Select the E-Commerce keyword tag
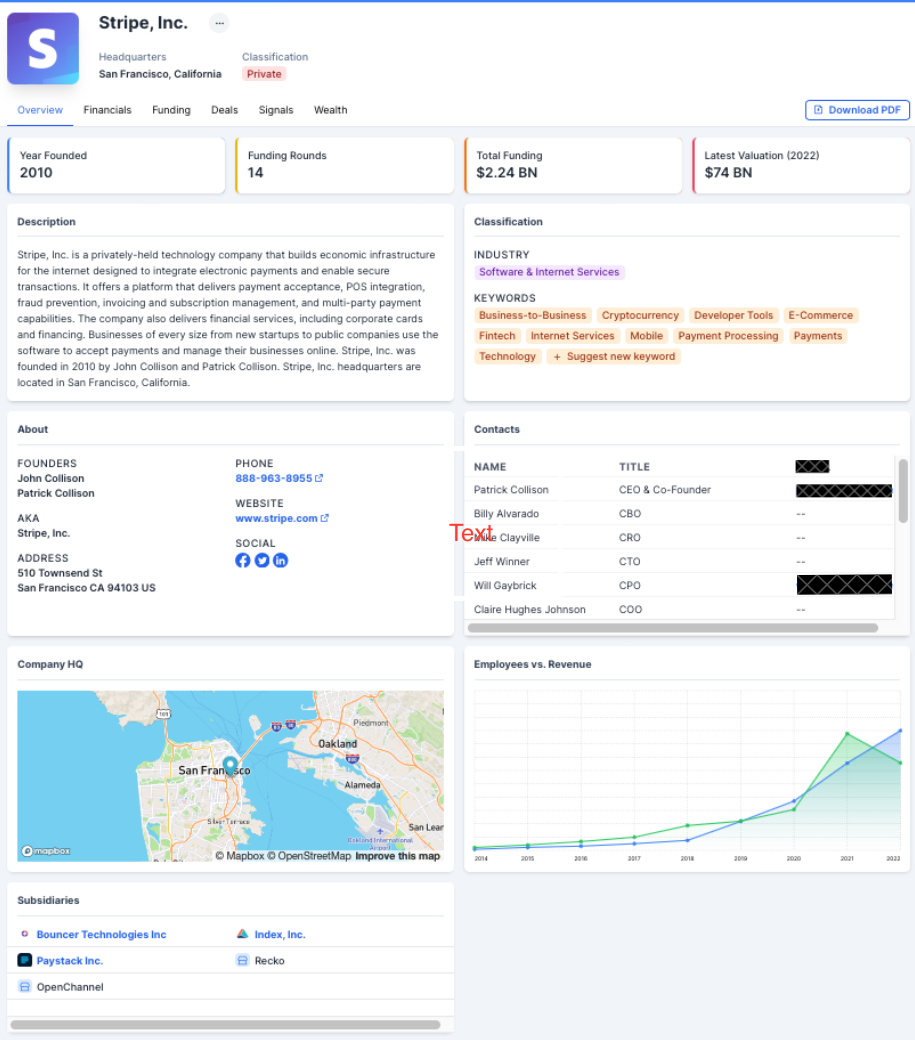 820,316
